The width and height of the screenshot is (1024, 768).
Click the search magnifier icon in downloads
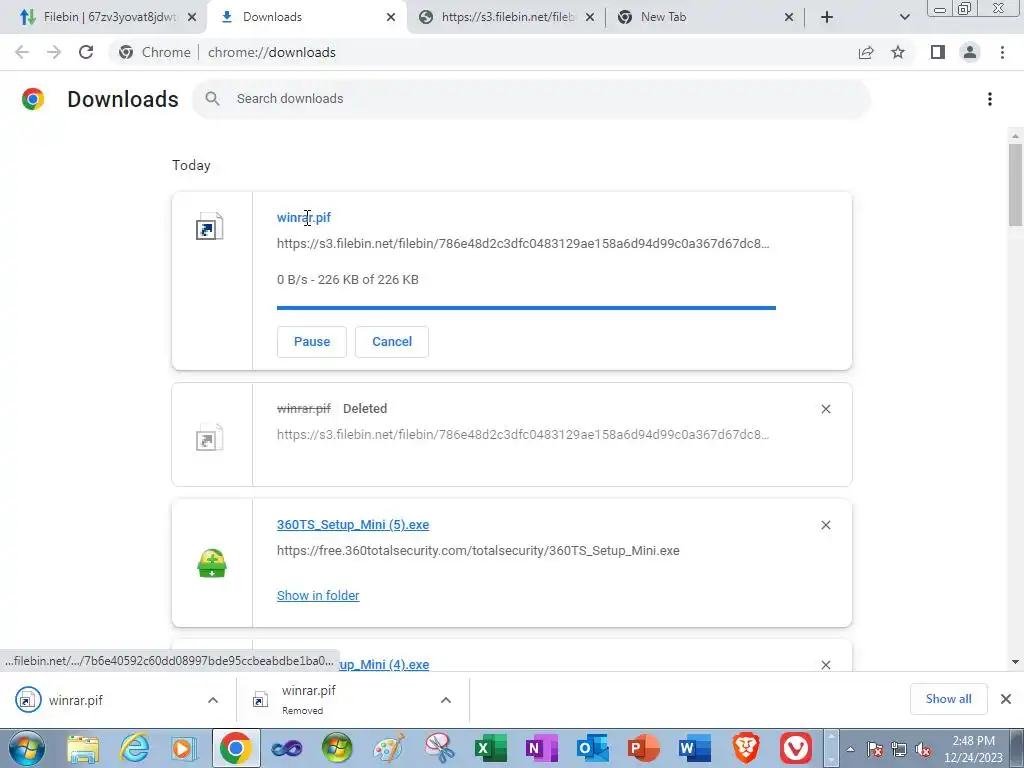[x=212, y=99]
